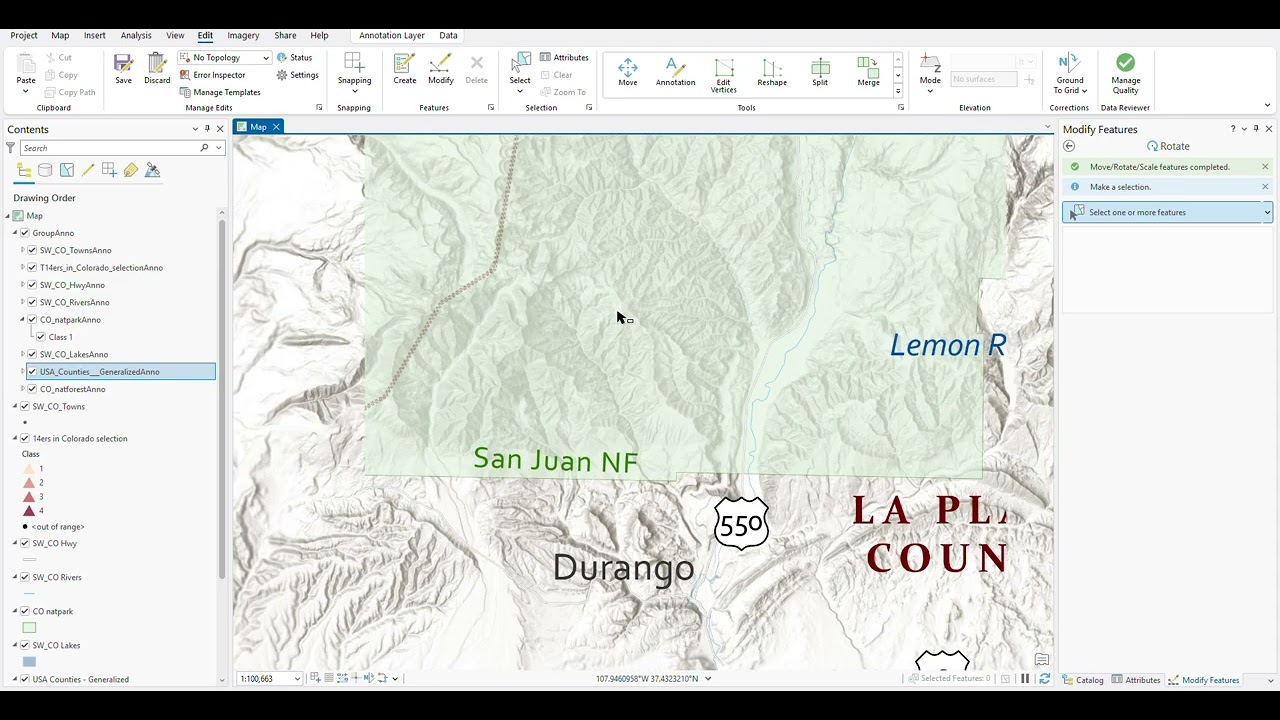Switch to List By Perspective Imagery view
The image size is (1280, 720).
(152, 170)
